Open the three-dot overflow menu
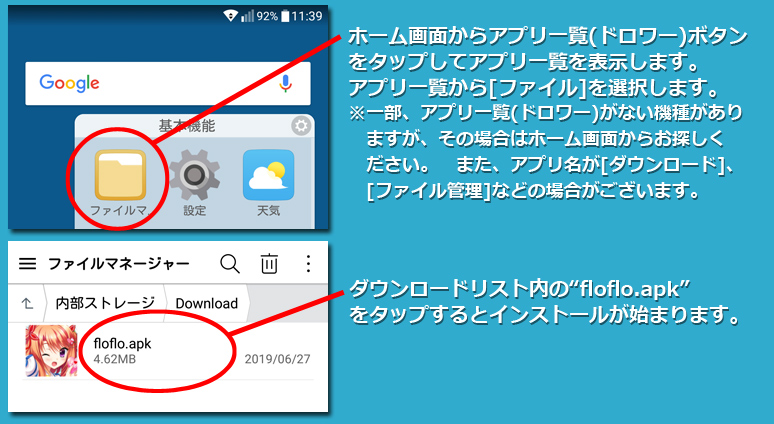 click(309, 264)
